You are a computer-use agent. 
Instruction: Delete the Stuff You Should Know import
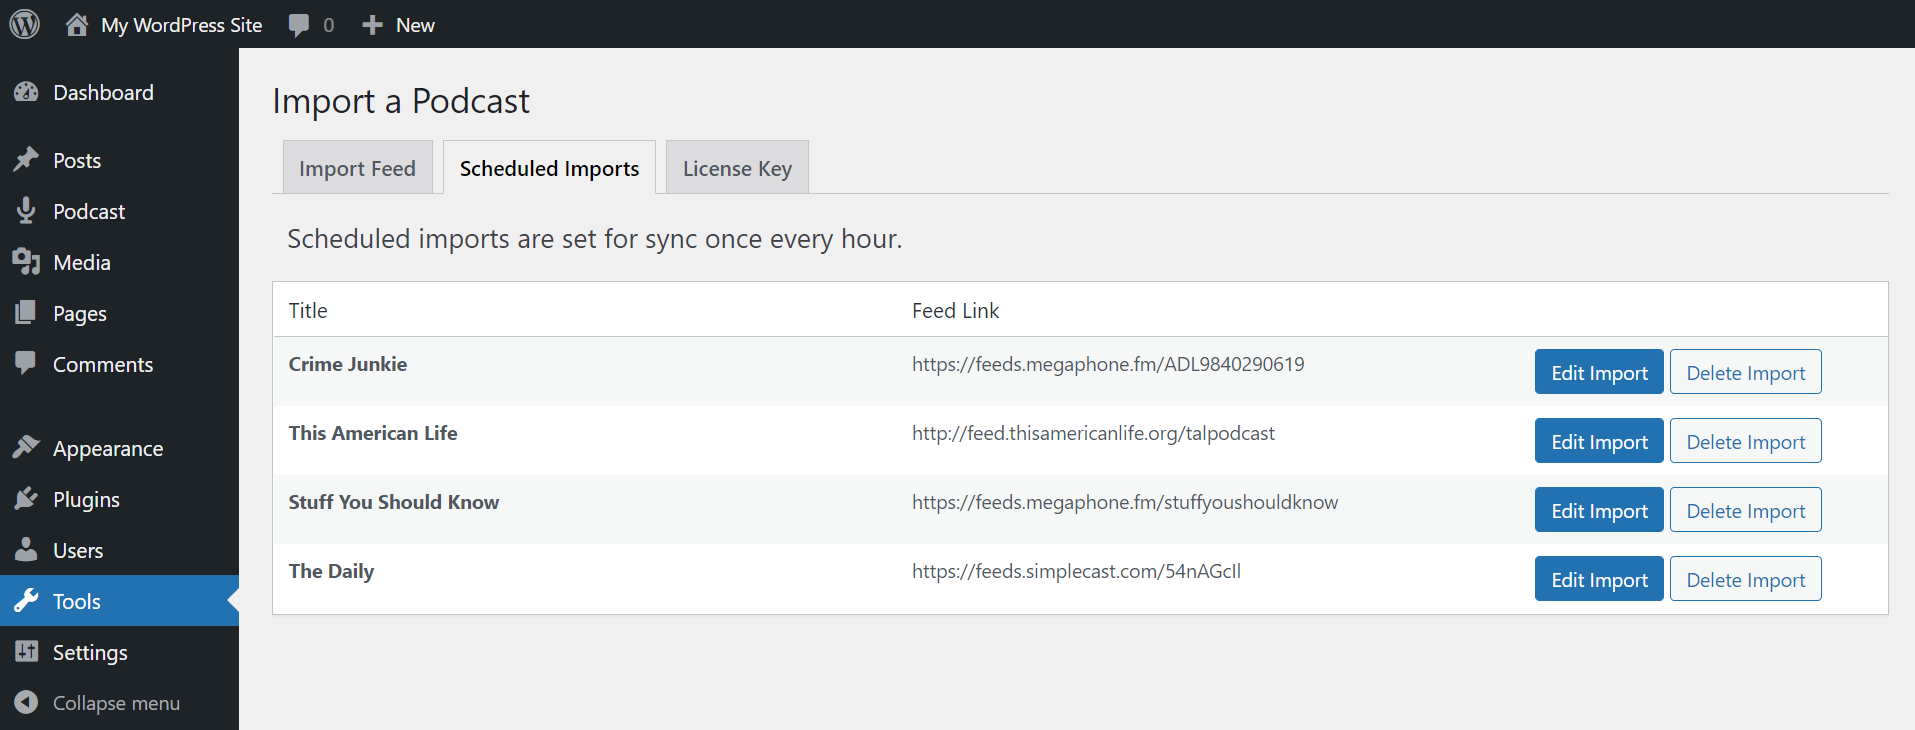coord(1746,510)
